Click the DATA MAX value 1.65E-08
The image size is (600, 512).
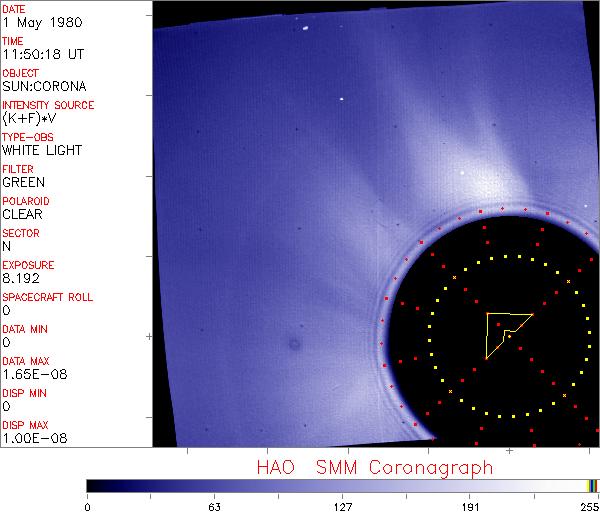pos(30,375)
